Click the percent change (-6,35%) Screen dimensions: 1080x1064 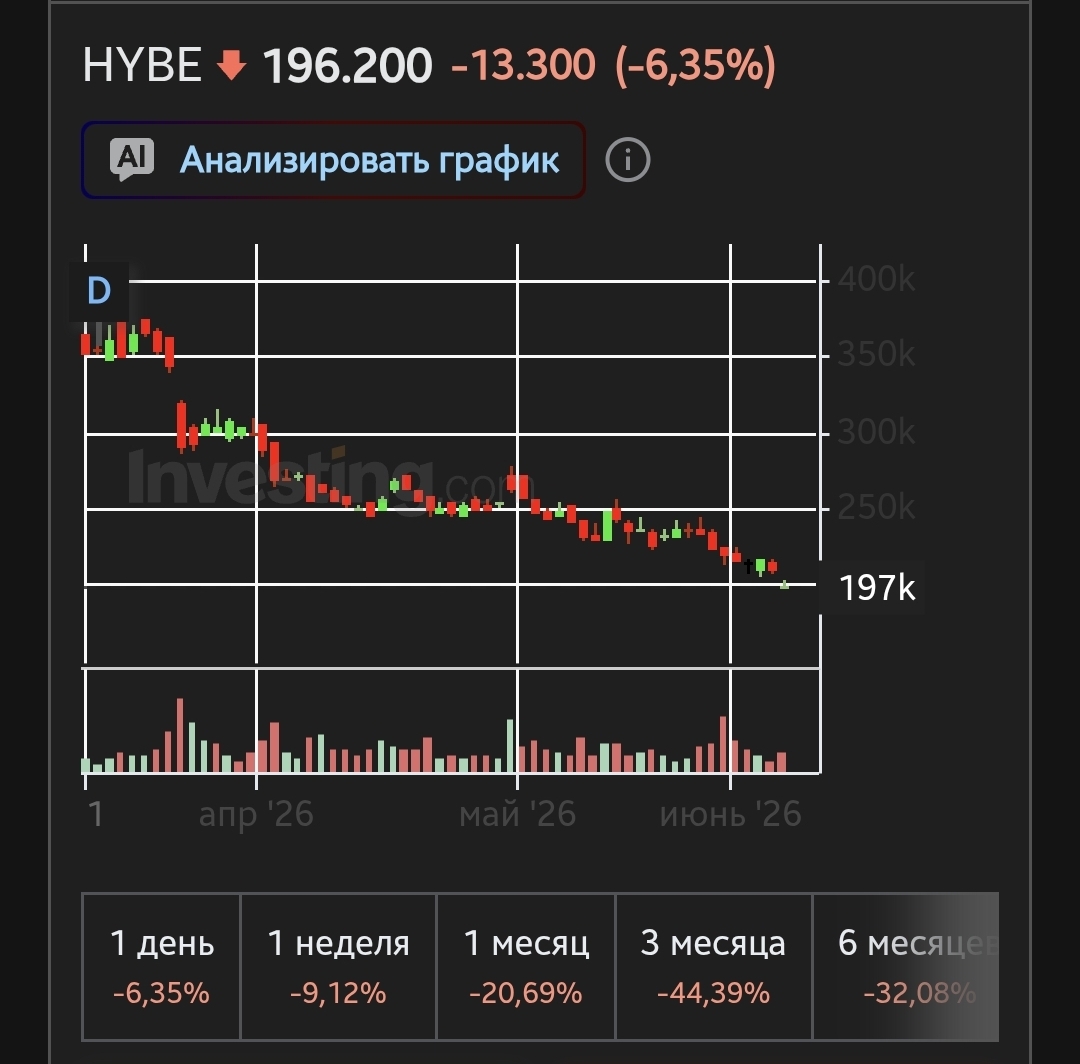[696, 66]
